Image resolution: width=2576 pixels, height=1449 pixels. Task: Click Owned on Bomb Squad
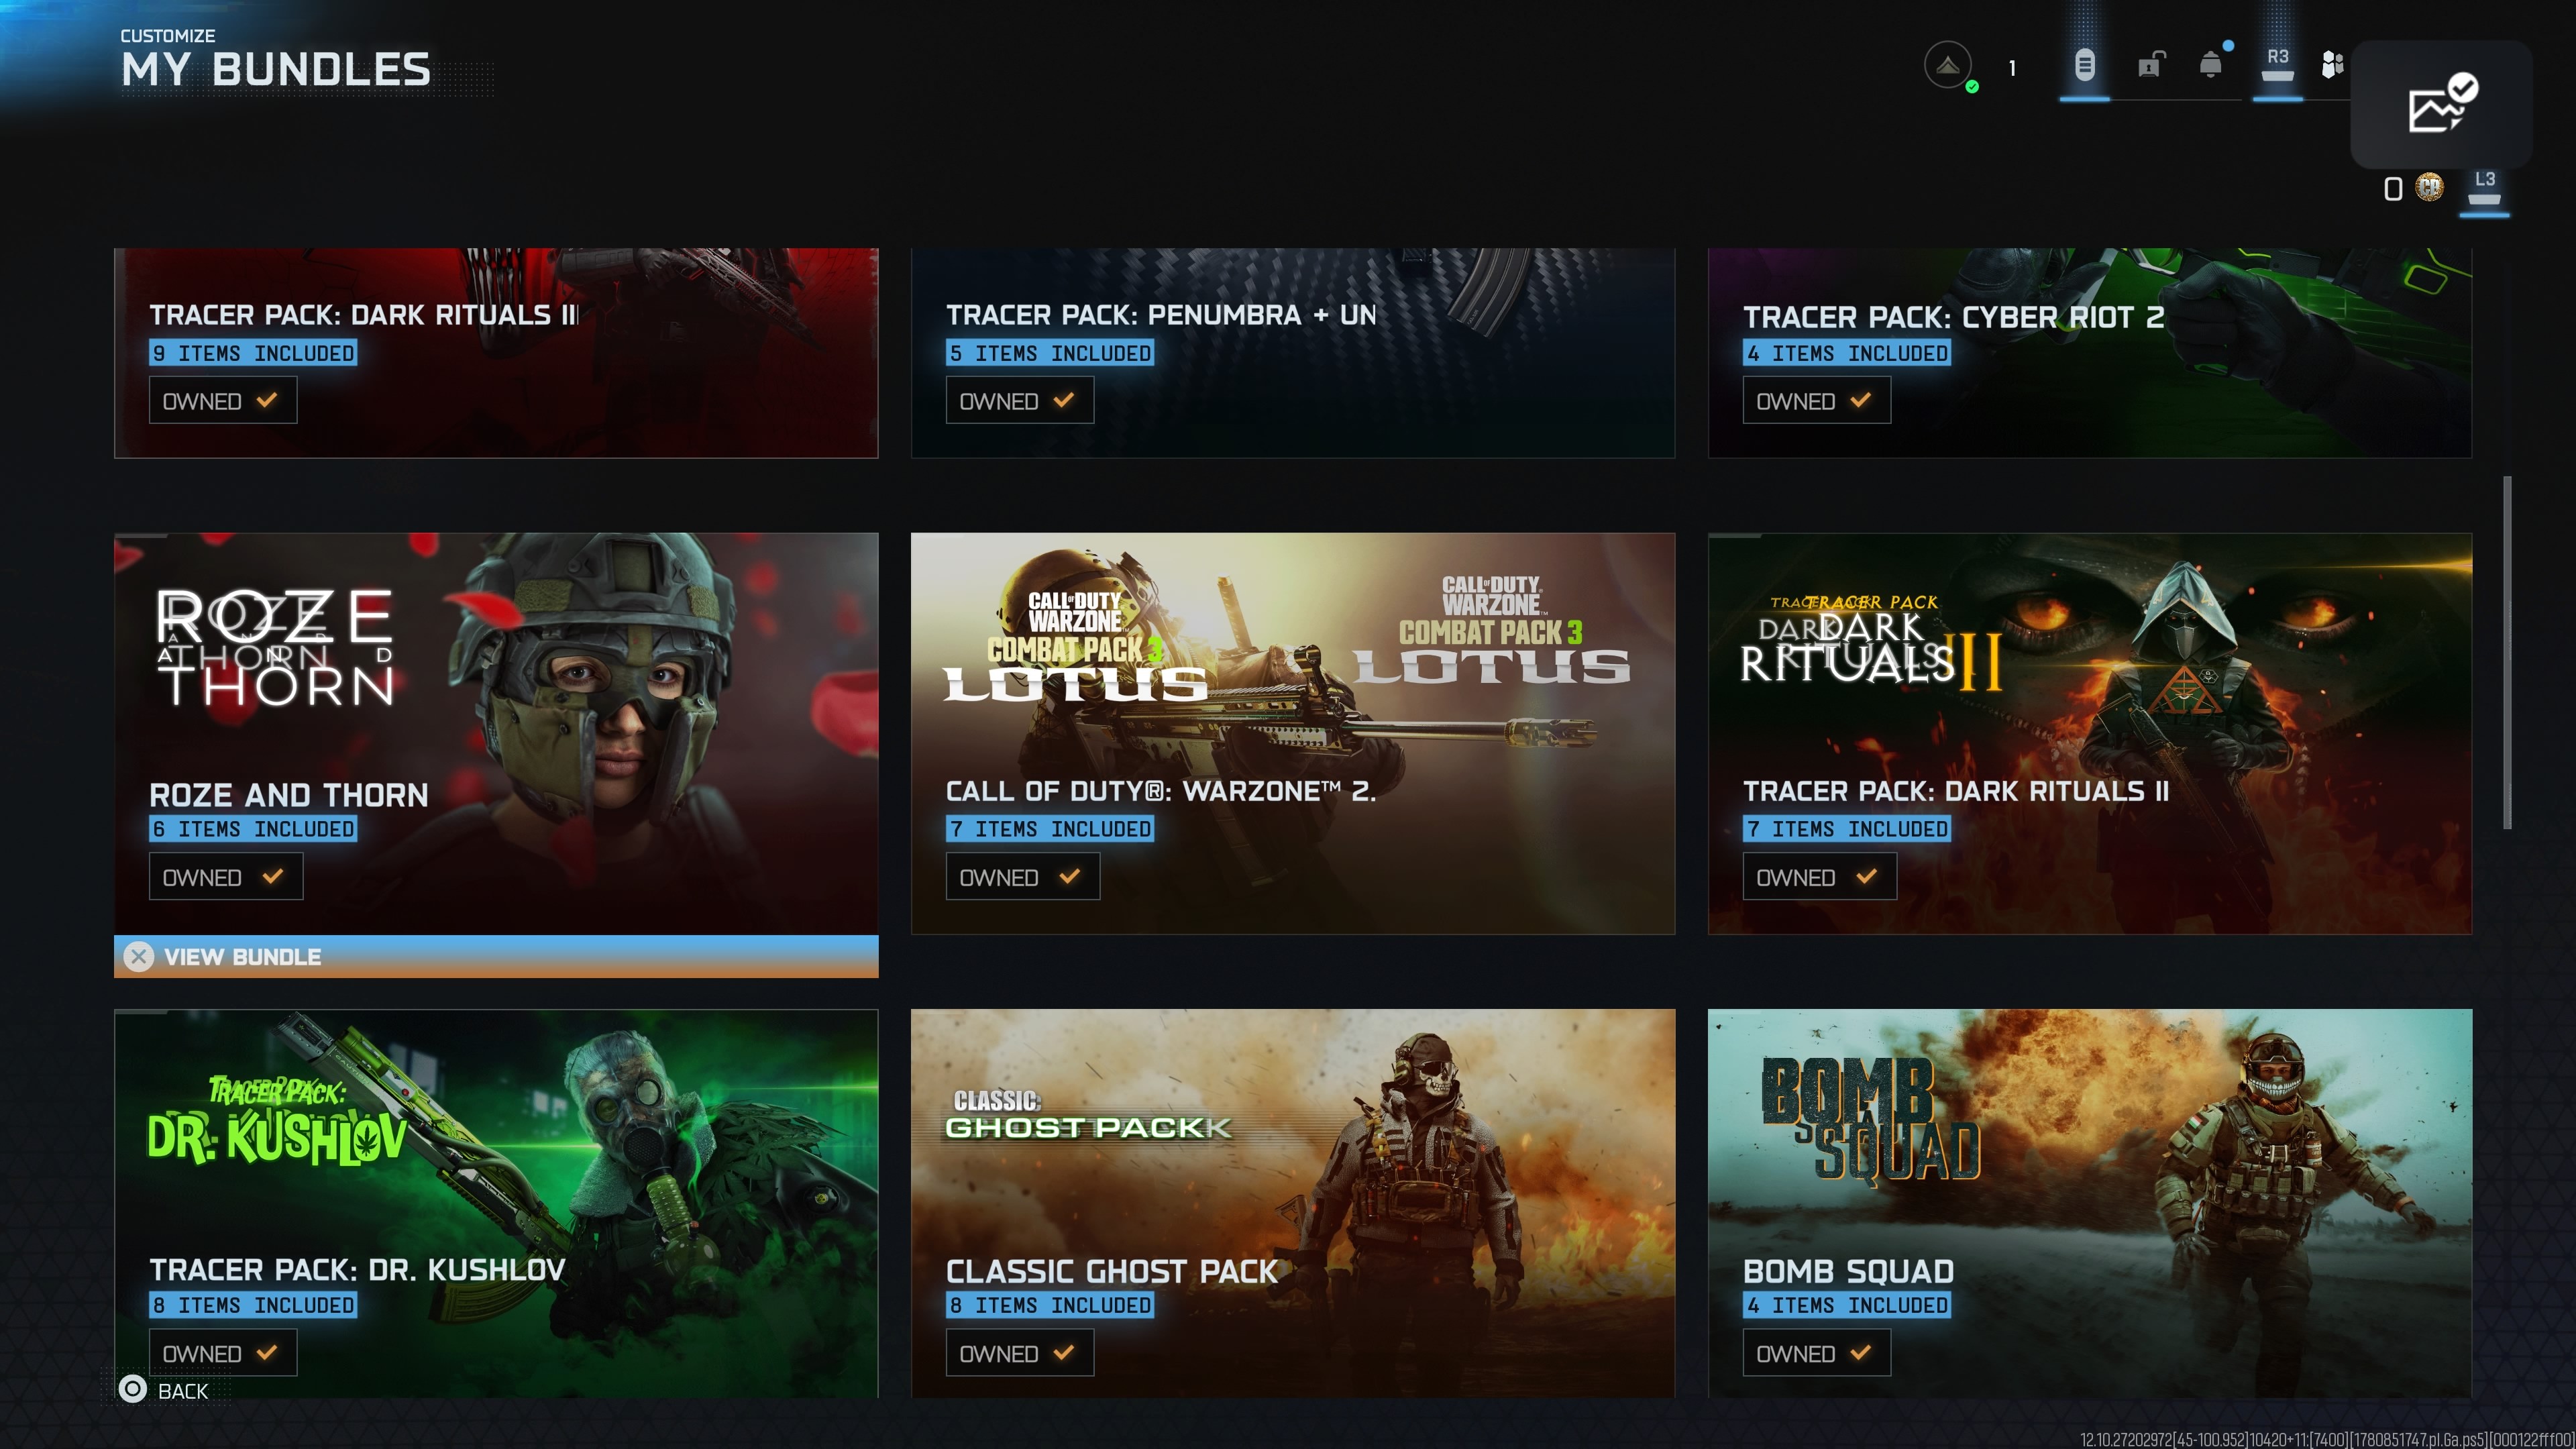pyautogui.click(x=1817, y=1353)
